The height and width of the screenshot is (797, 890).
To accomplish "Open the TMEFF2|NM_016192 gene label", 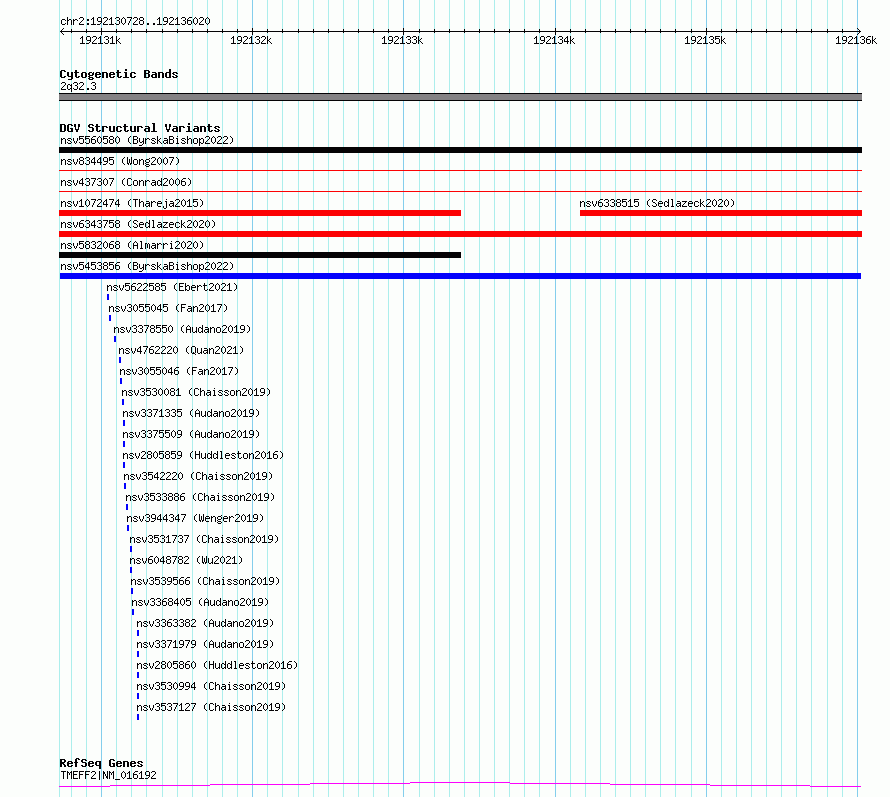I will point(108,775).
